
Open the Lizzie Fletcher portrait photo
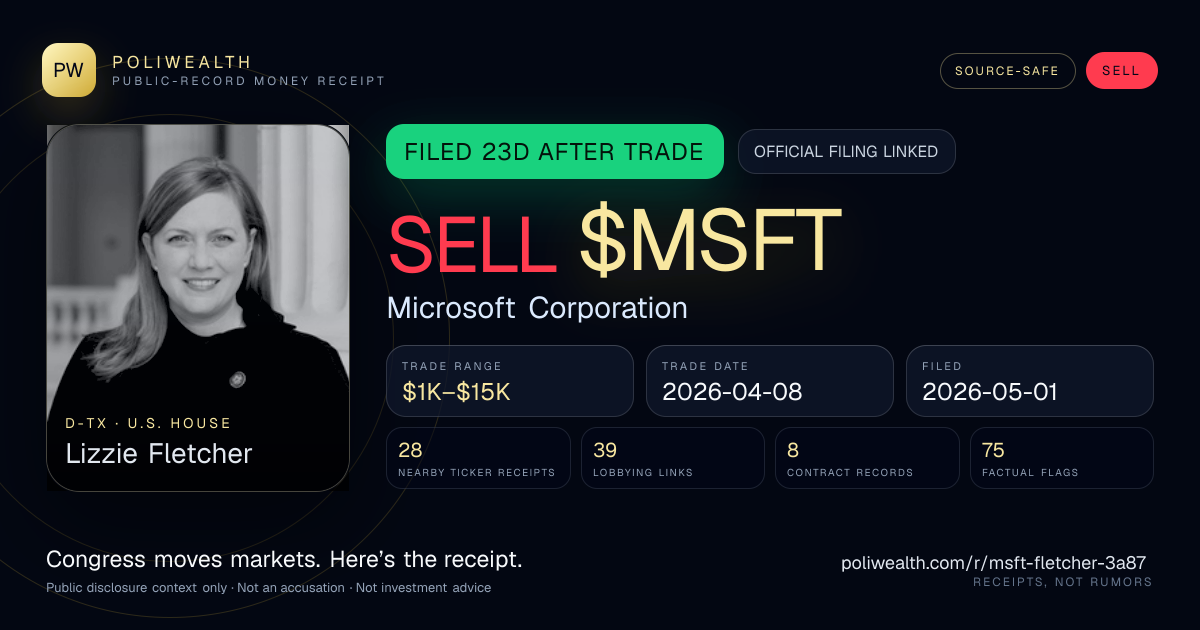(198, 308)
